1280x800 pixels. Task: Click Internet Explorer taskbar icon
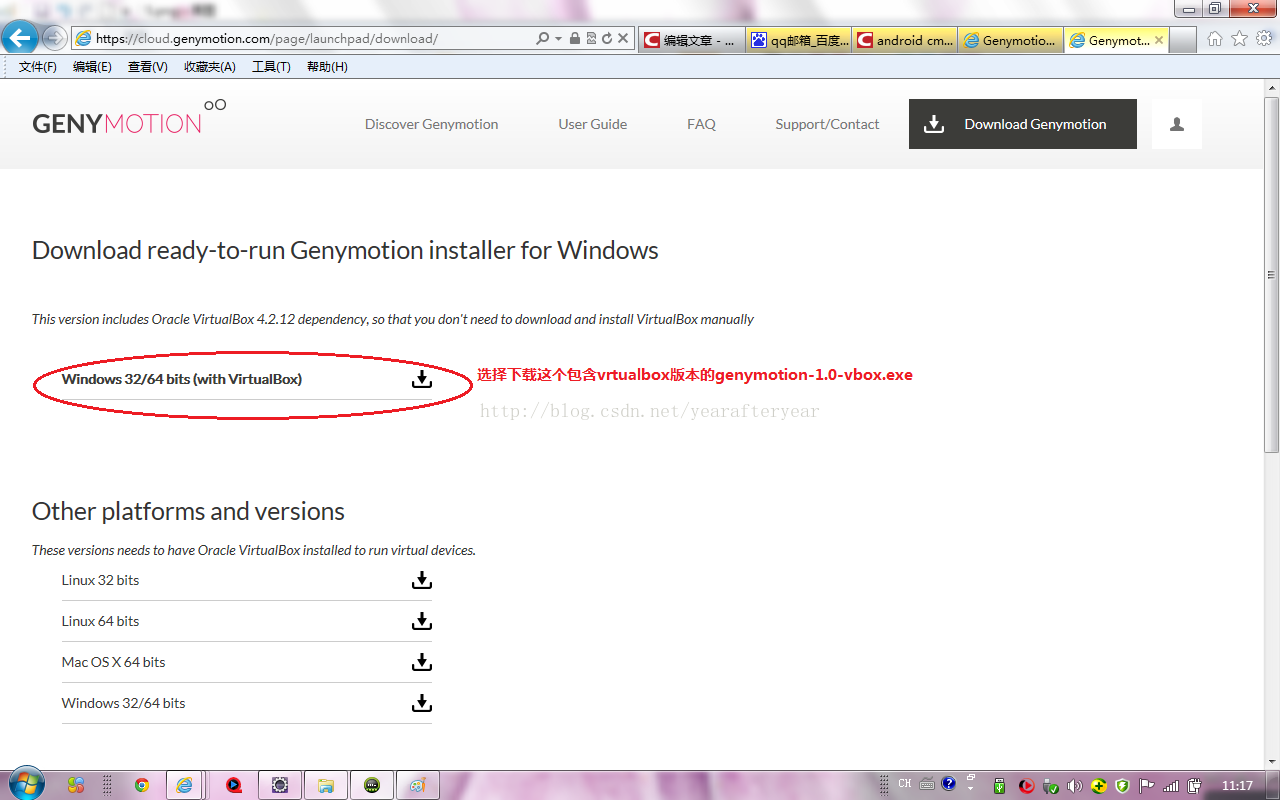[184, 785]
